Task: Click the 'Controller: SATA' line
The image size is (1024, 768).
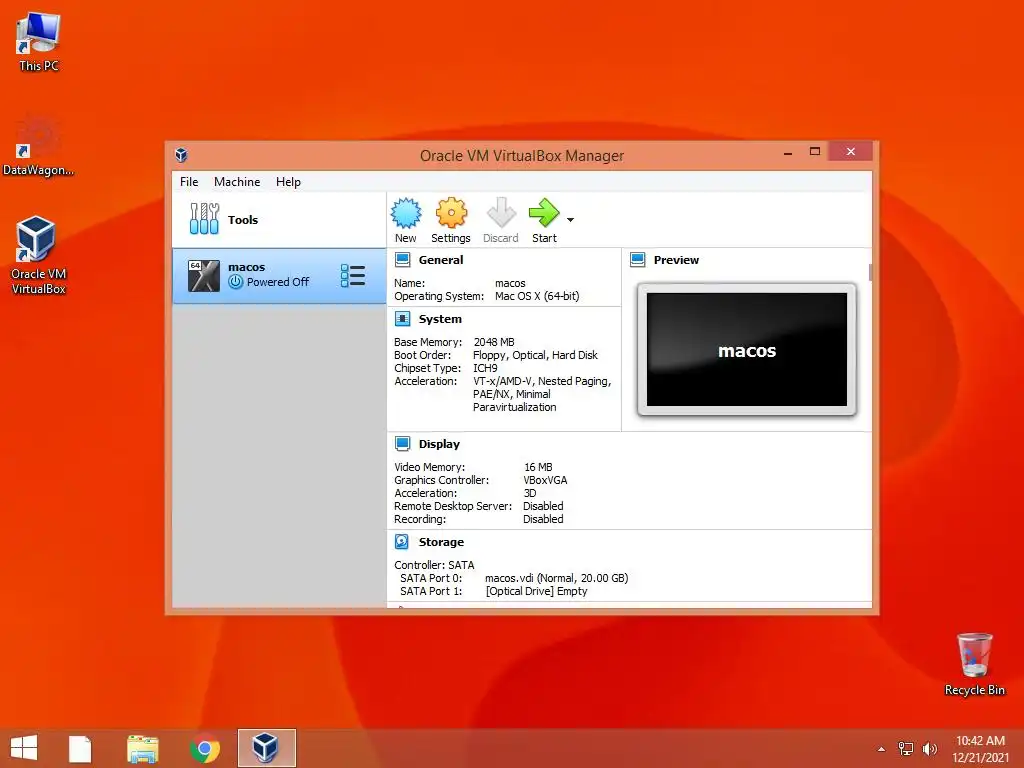Action: [x=434, y=565]
